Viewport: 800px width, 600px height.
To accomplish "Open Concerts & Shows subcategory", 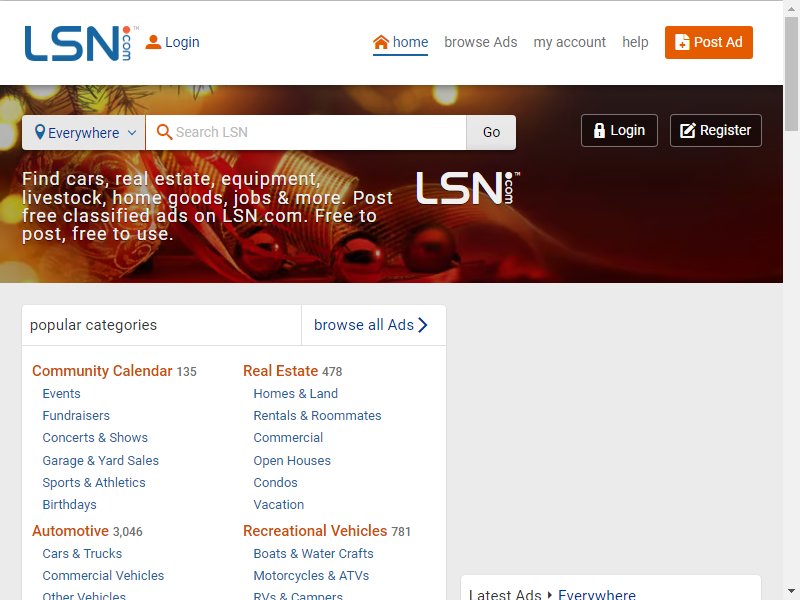I will pyautogui.click(x=95, y=438).
